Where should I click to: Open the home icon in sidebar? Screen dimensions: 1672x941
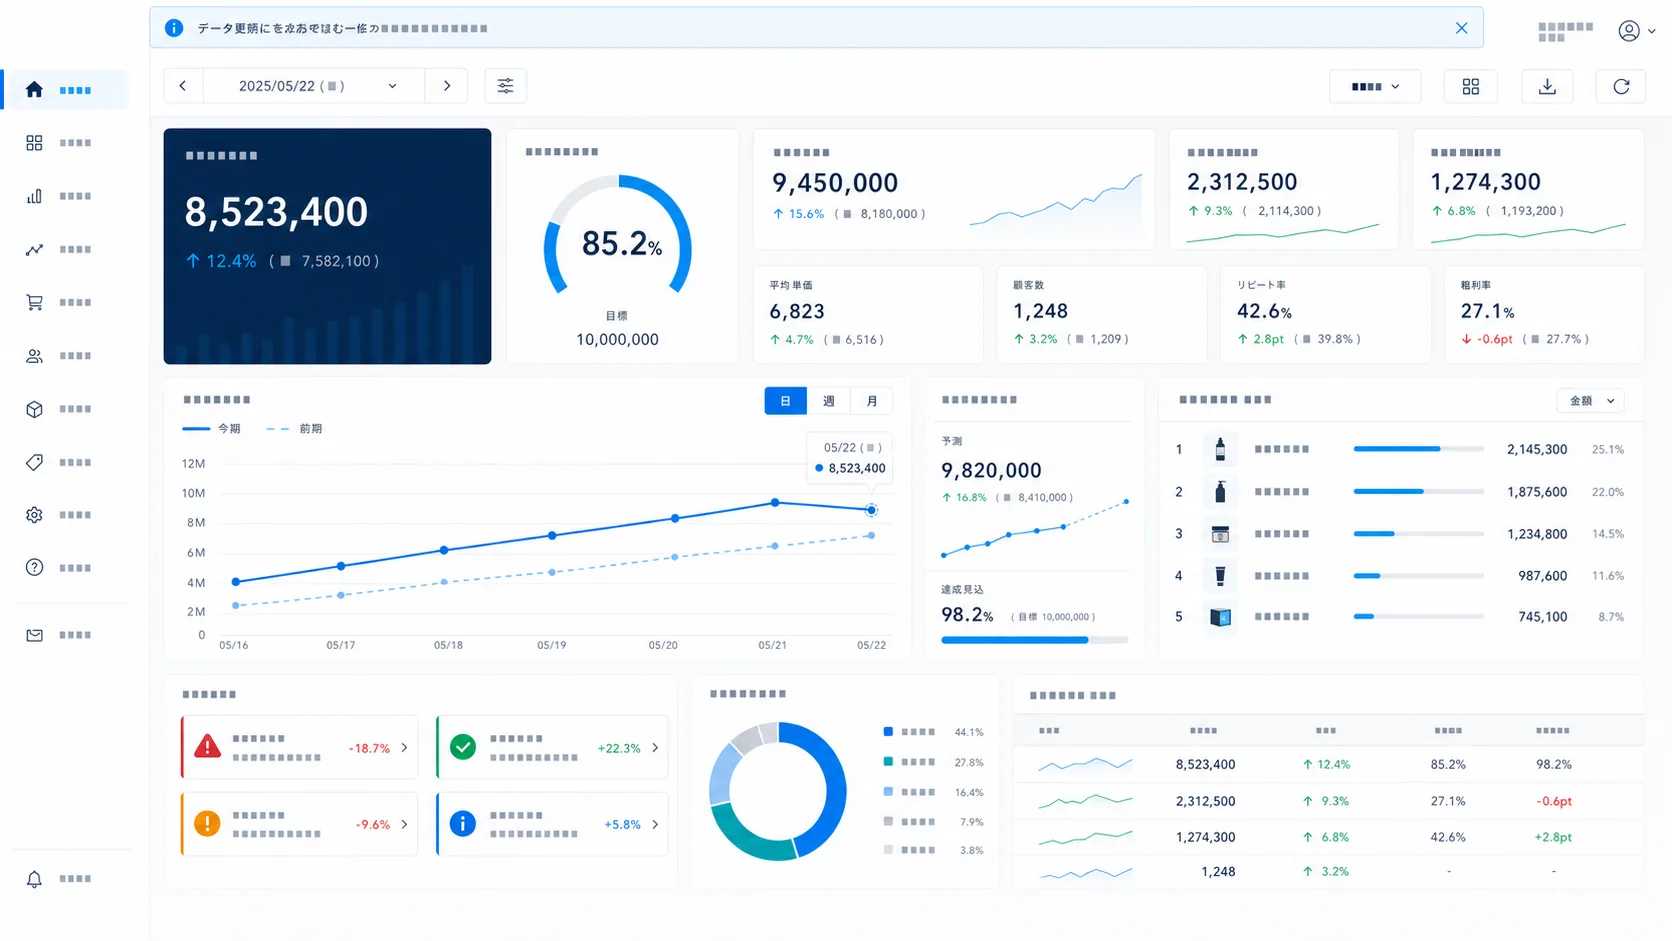34,90
